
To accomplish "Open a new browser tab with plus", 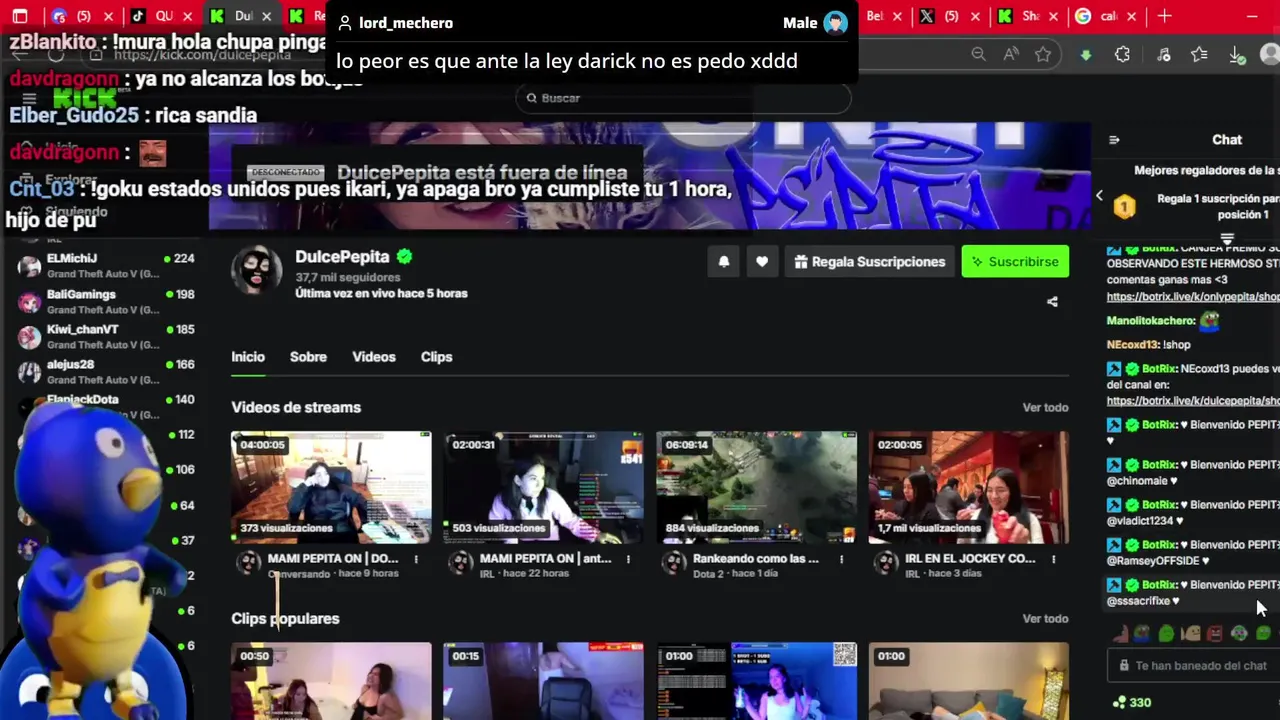I will click(1165, 16).
